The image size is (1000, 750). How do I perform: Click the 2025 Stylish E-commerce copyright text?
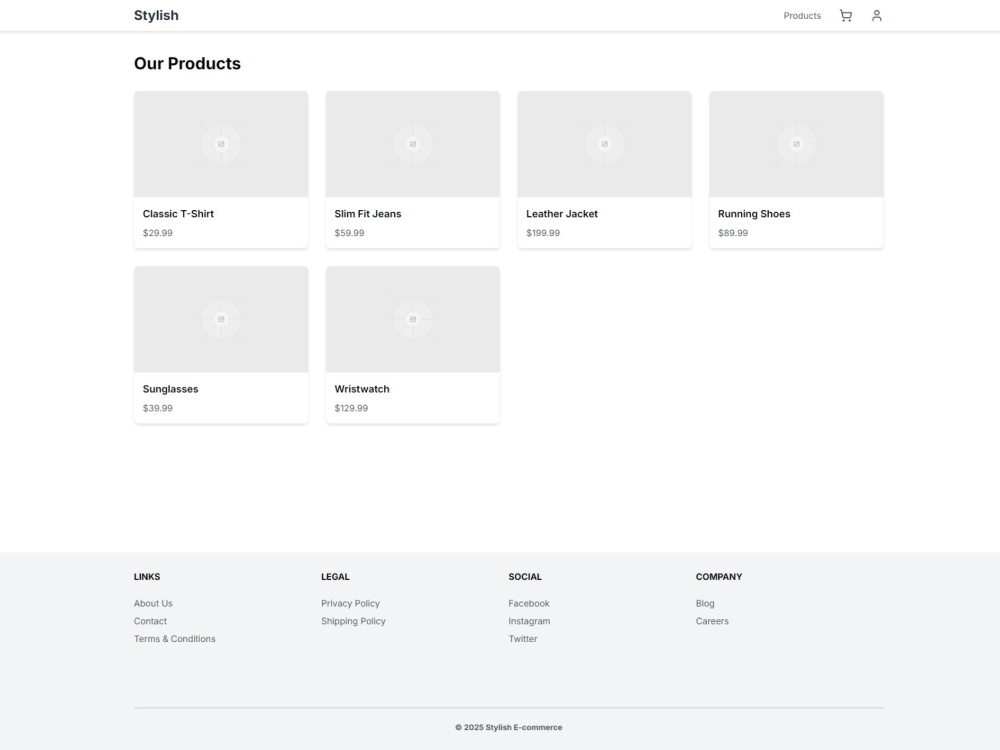(509, 728)
